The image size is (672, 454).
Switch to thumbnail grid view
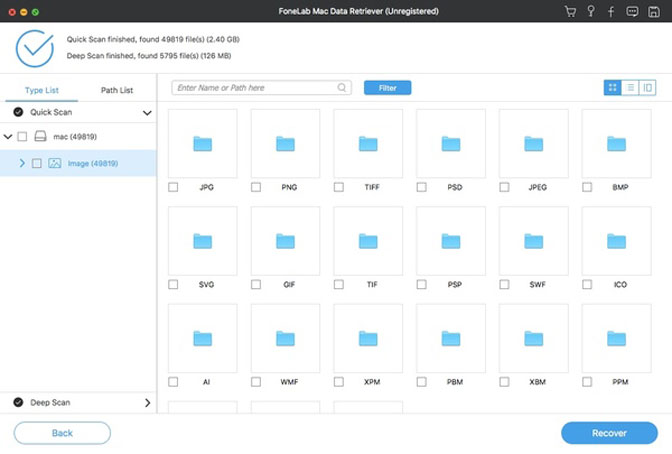click(612, 87)
